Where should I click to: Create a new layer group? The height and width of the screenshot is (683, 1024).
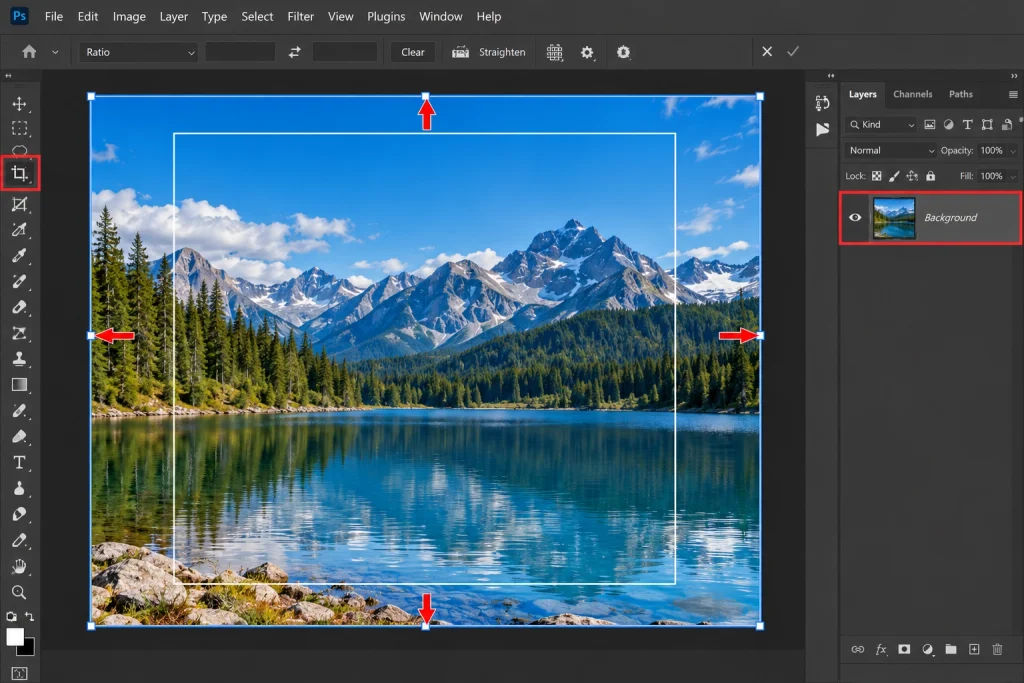pos(951,649)
